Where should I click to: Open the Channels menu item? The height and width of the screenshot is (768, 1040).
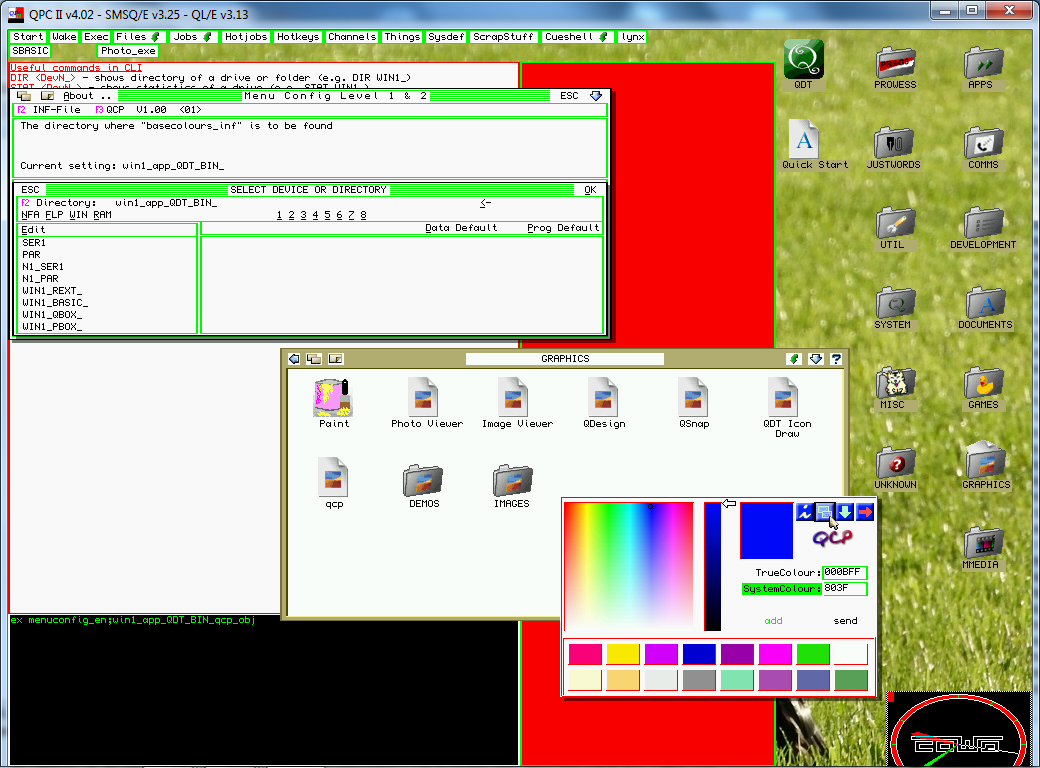click(x=352, y=37)
